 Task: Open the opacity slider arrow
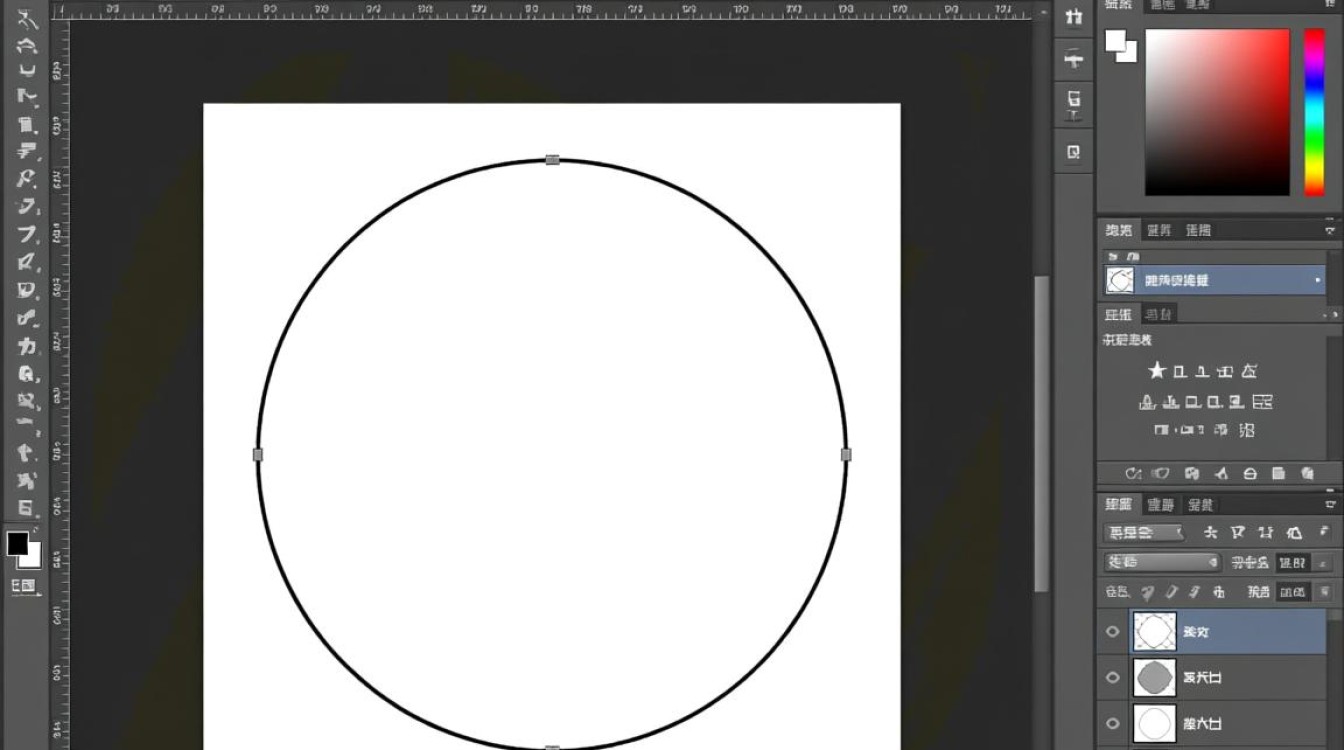tap(1320, 563)
